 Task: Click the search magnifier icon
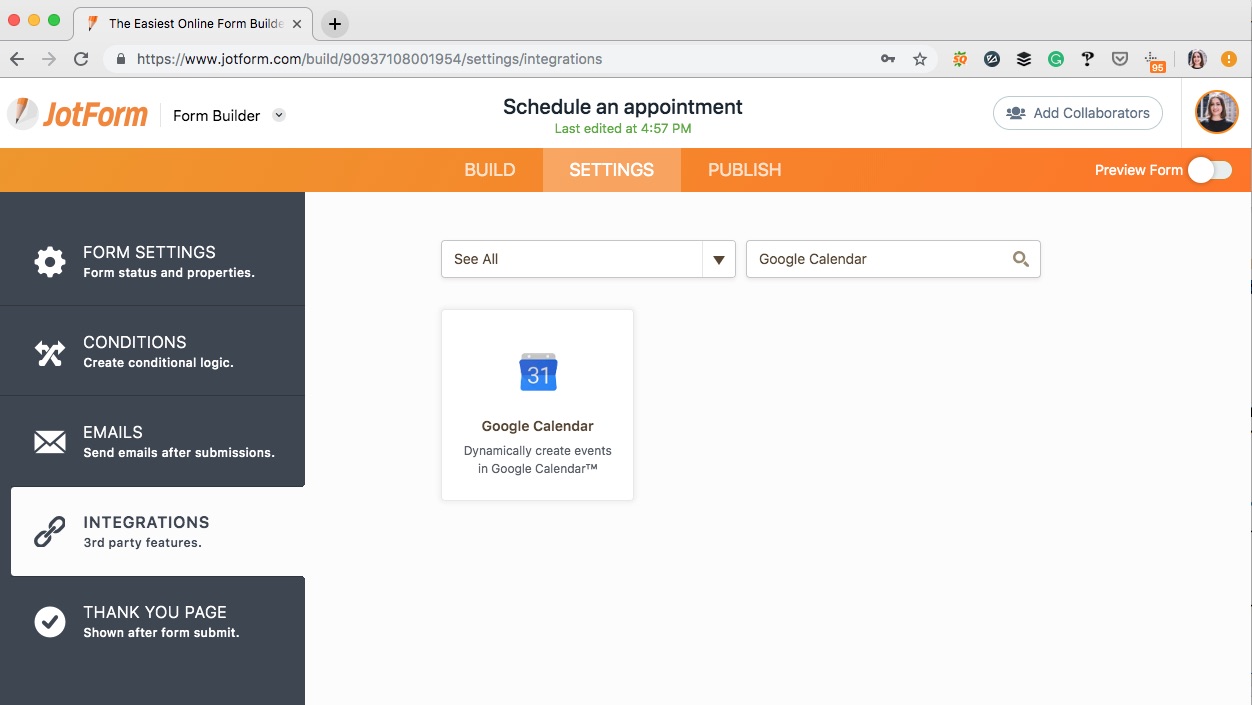(x=1021, y=259)
